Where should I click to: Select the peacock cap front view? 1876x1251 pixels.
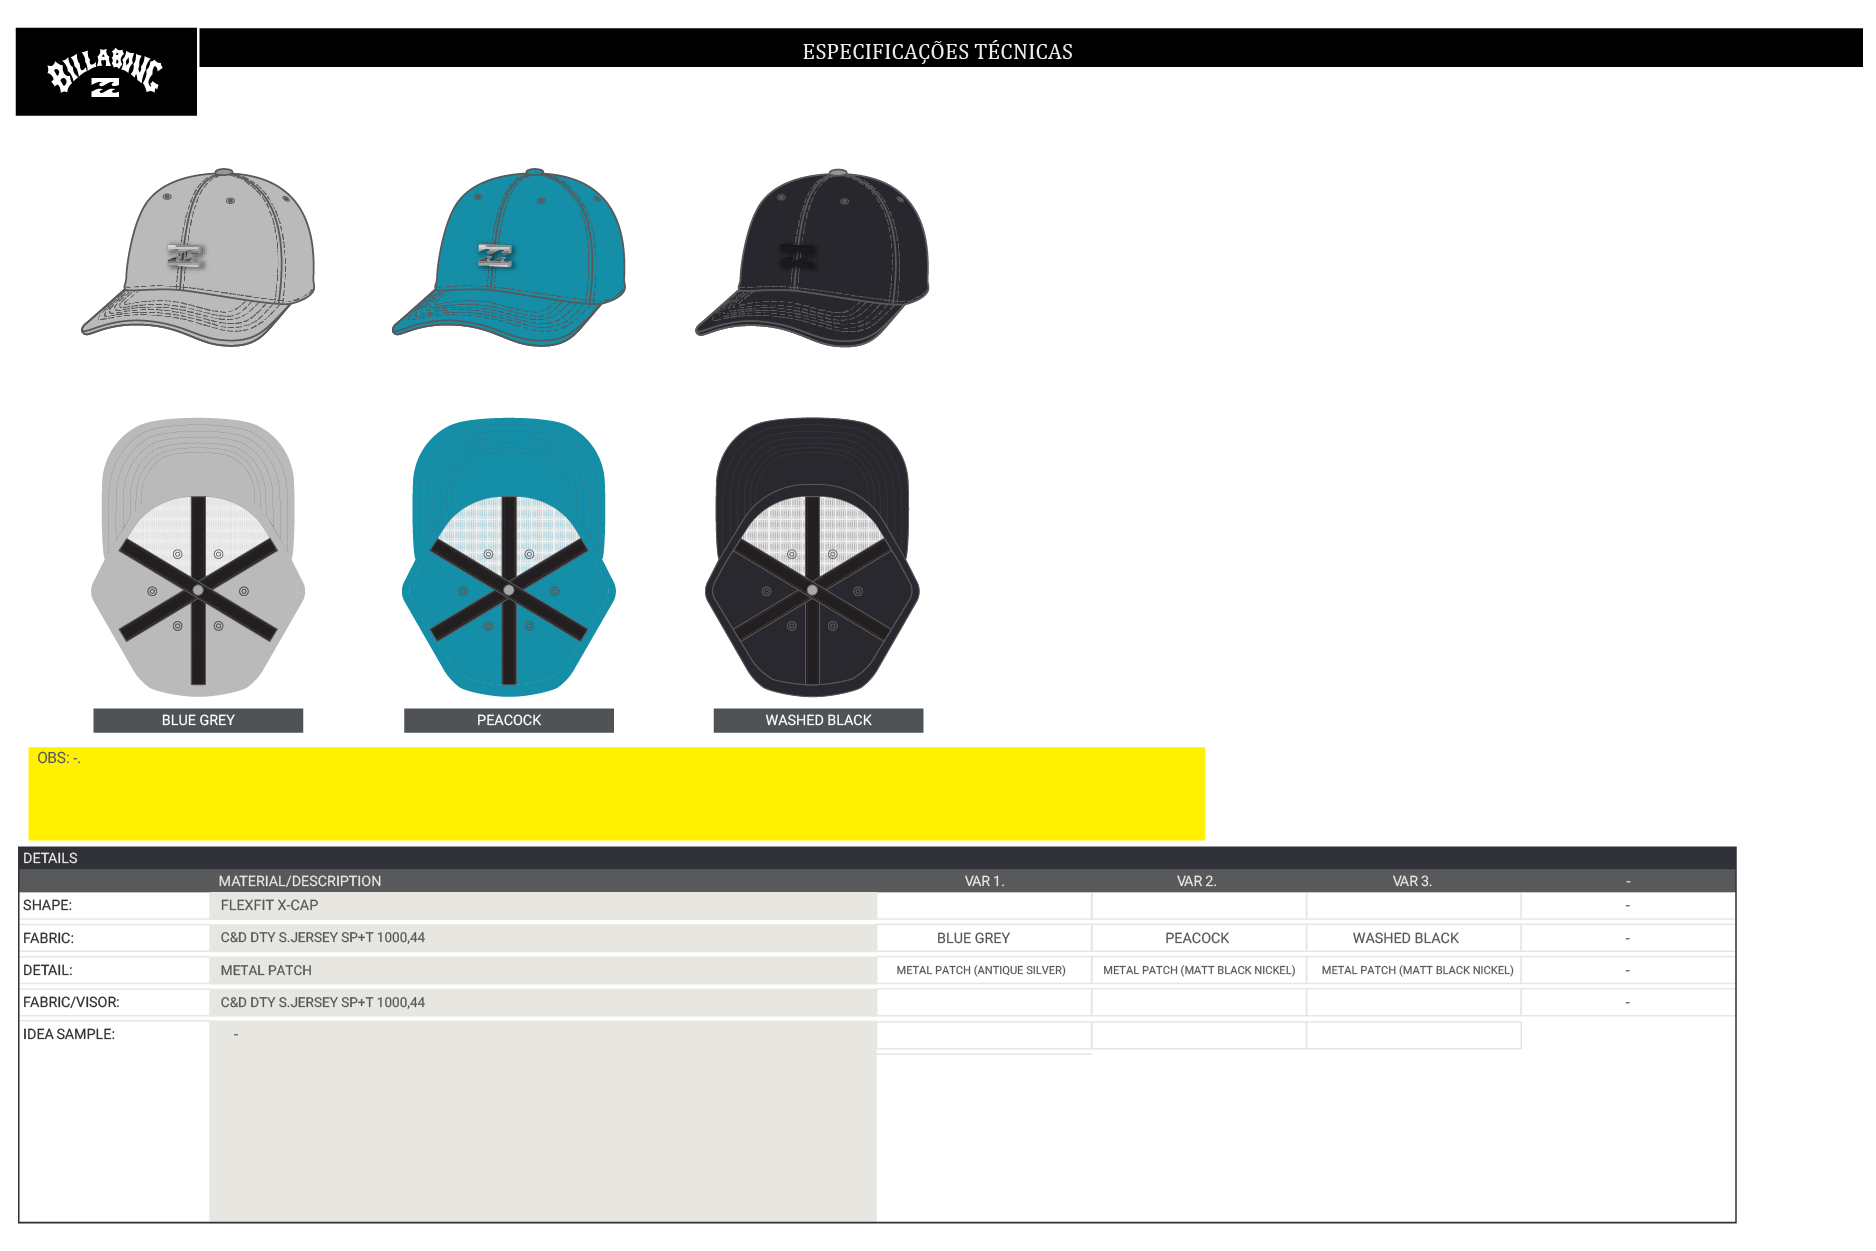click(509, 258)
